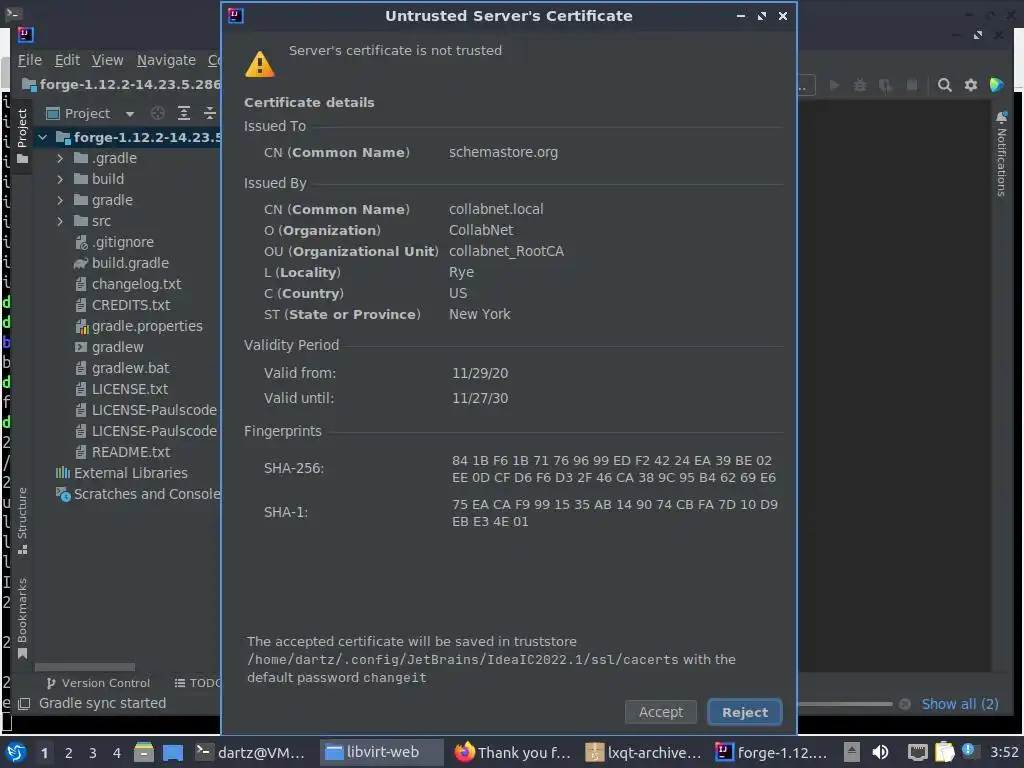This screenshot has height=768, width=1024.
Task: Stop the background task next to progress bar
Action: click(x=904, y=704)
